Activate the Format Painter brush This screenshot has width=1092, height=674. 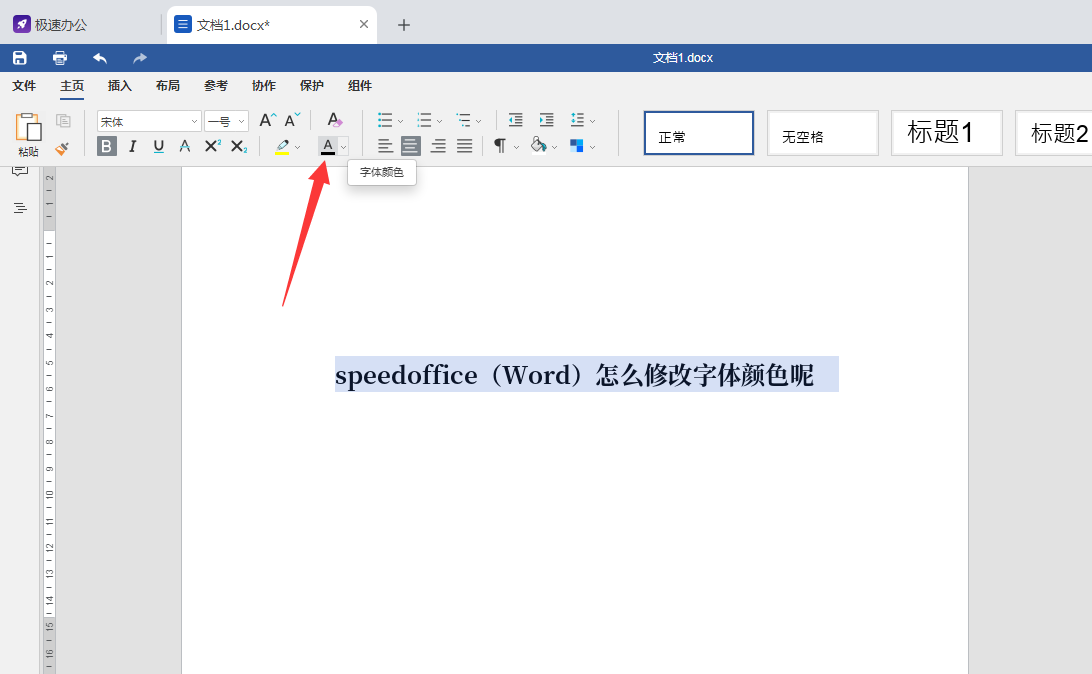62,148
